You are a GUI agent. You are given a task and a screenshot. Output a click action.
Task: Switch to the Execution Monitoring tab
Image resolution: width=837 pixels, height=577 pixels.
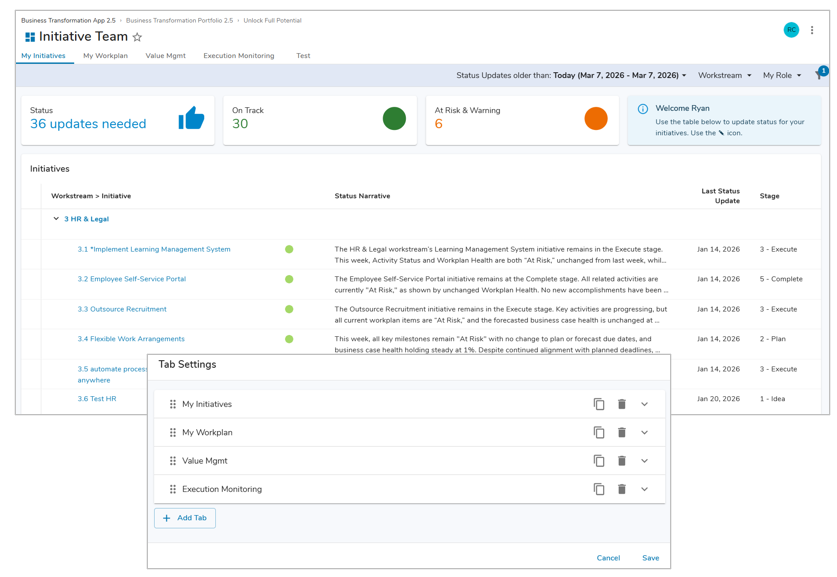[x=238, y=56]
